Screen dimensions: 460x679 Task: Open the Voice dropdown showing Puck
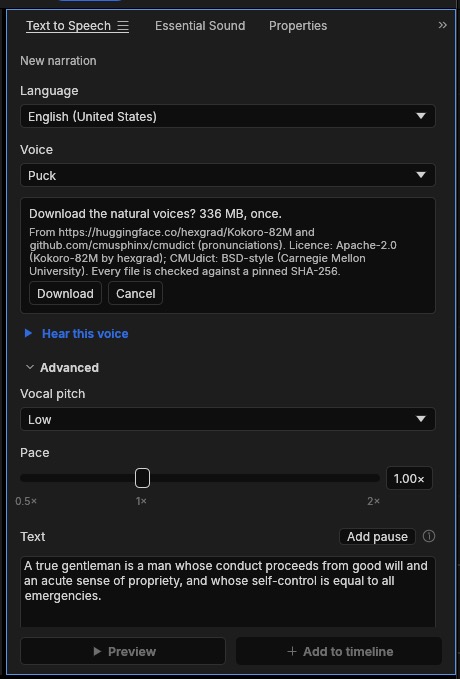tap(228, 175)
